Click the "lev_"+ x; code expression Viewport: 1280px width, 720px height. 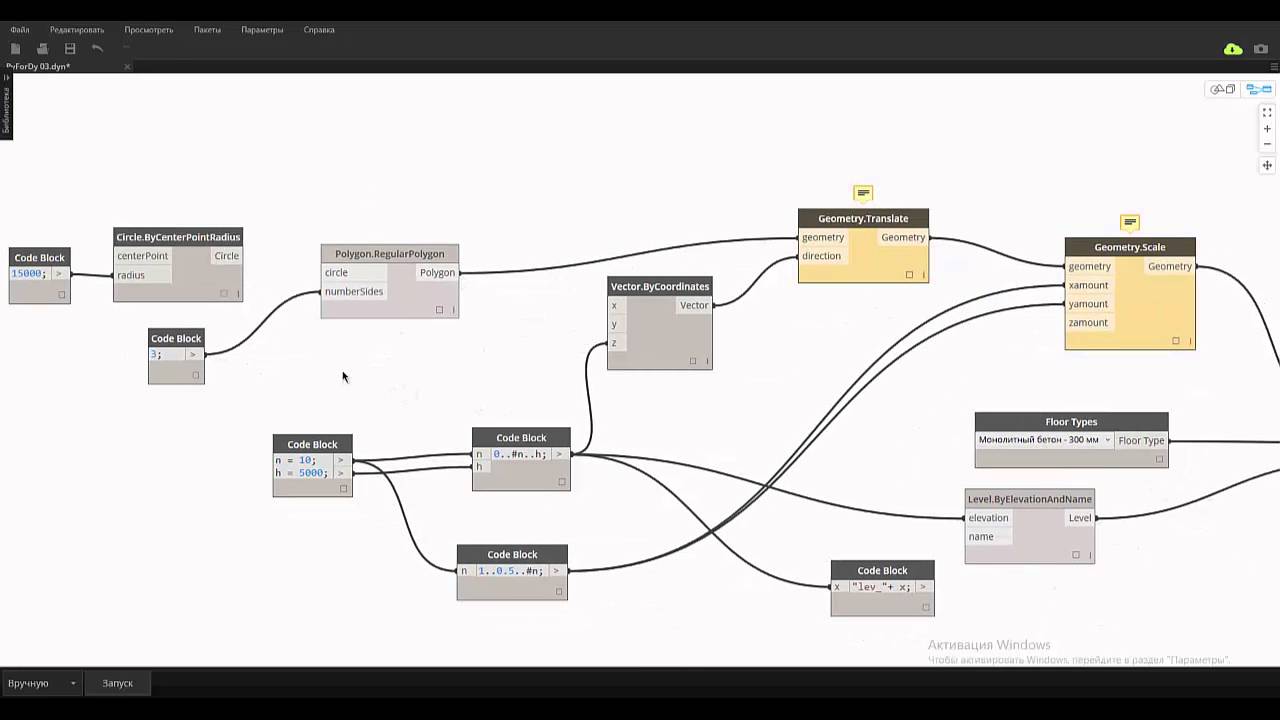(880, 587)
